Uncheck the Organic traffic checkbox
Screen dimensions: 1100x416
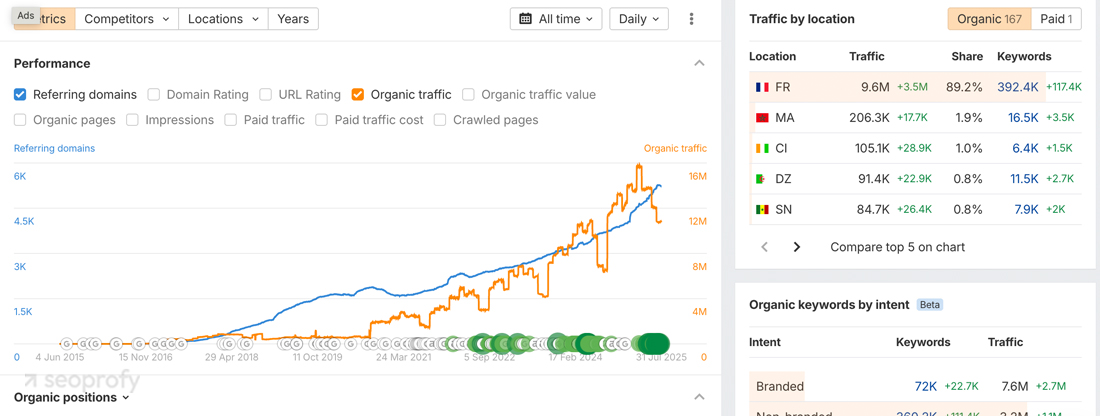click(x=358, y=94)
